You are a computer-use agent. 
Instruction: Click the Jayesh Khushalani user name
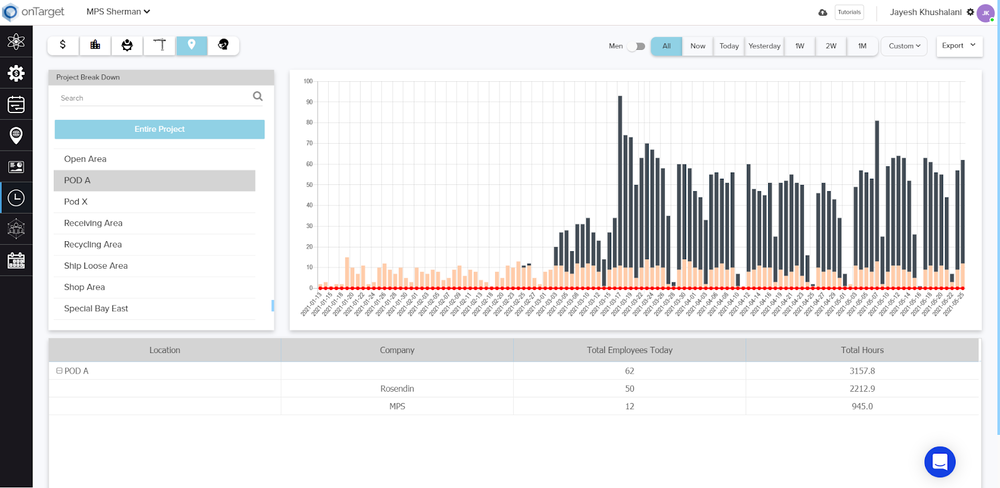927,12
